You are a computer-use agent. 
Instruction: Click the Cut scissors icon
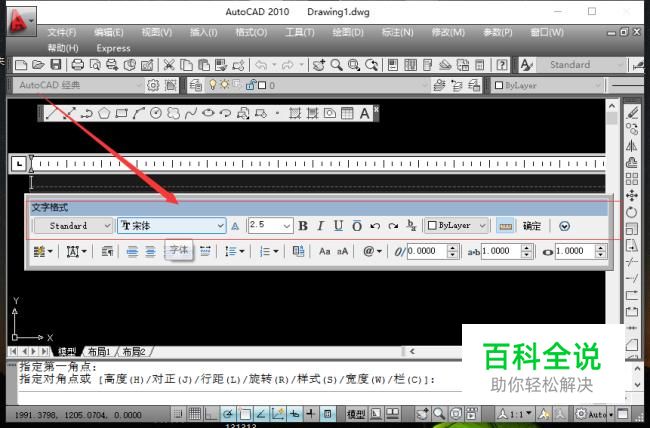coord(168,65)
